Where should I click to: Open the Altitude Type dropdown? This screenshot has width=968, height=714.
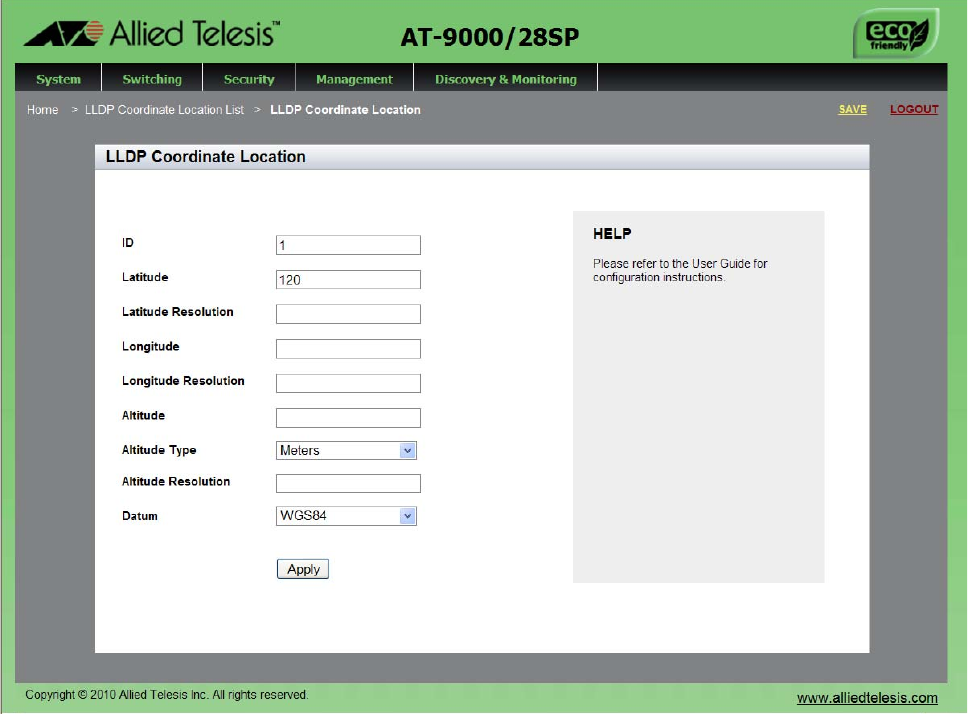pyautogui.click(x=346, y=450)
